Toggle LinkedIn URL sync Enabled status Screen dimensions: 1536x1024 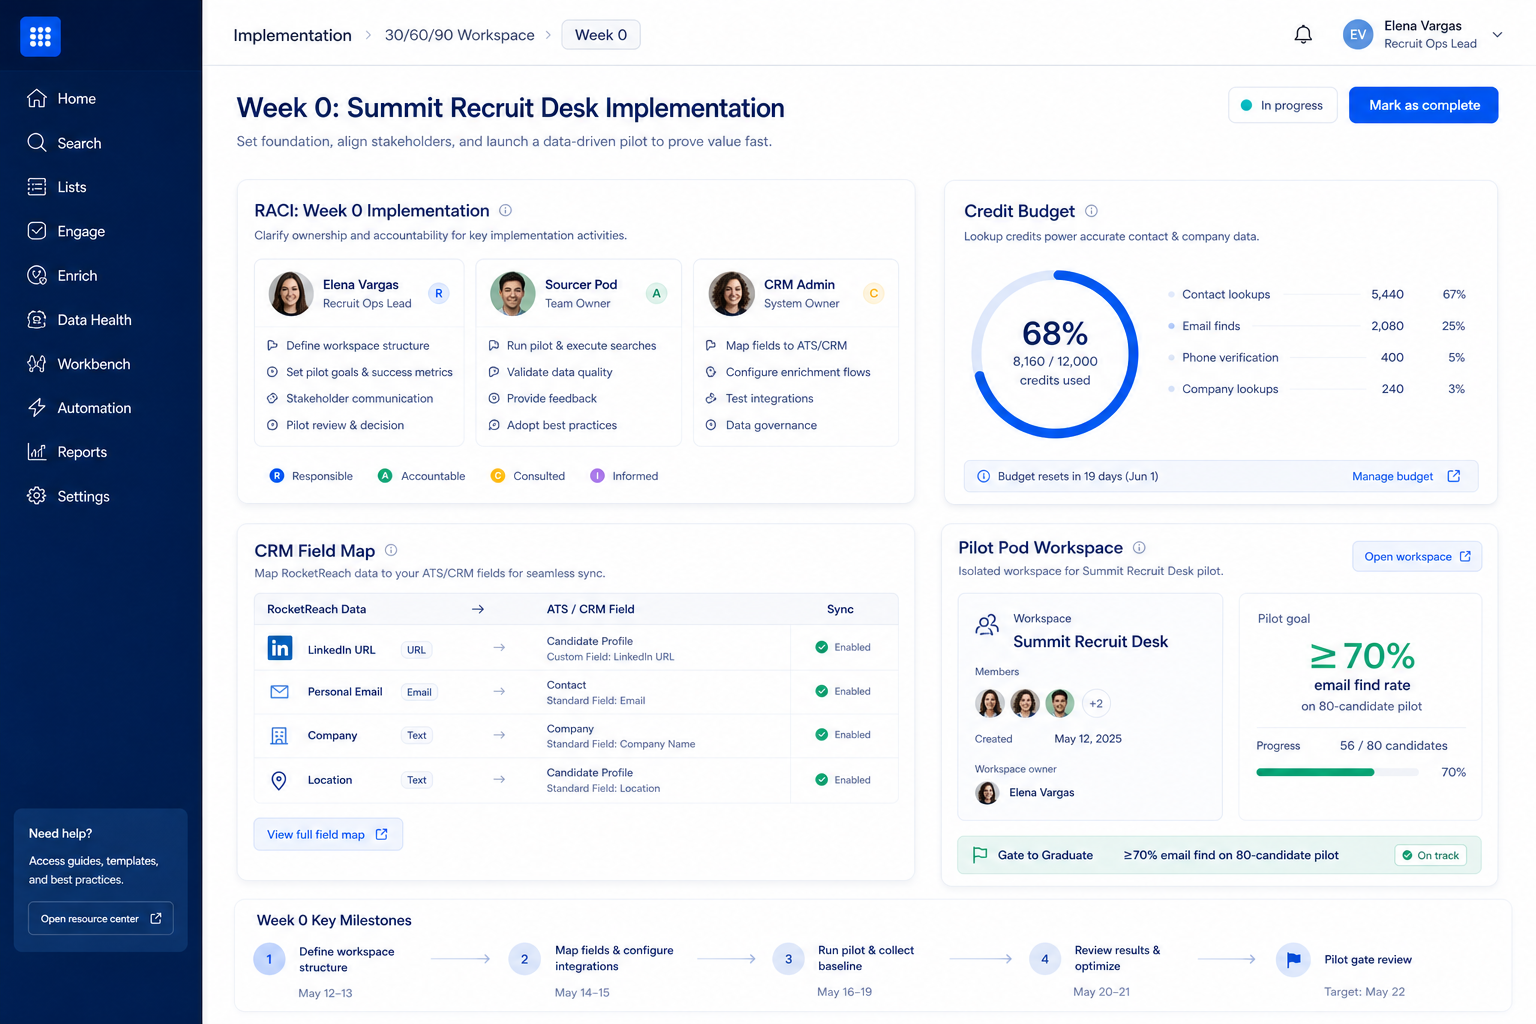[x=843, y=648]
